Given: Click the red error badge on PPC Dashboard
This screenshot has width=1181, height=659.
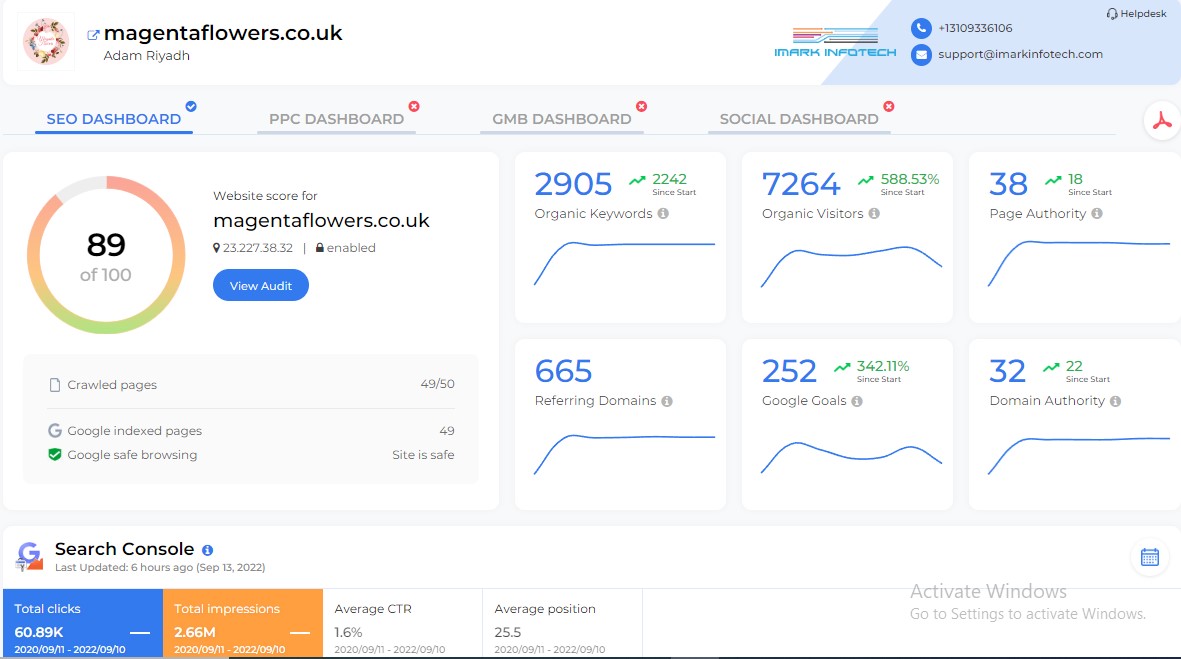Looking at the screenshot, I should click(x=413, y=105).
